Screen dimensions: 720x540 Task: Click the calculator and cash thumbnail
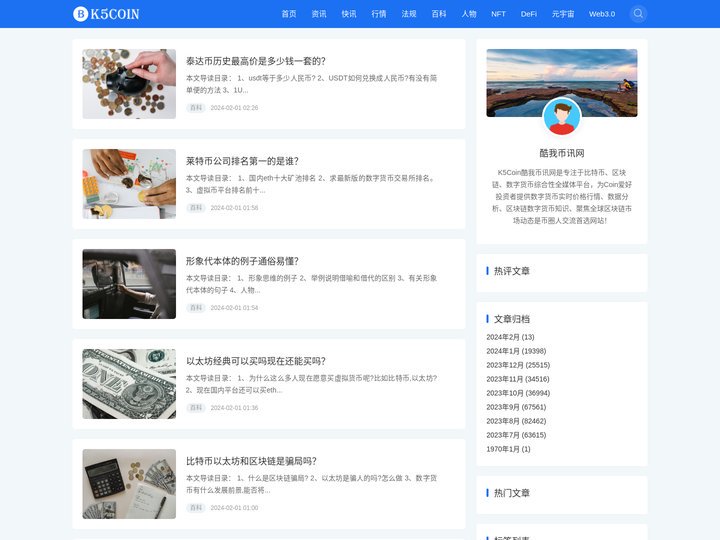coord(129,484)
